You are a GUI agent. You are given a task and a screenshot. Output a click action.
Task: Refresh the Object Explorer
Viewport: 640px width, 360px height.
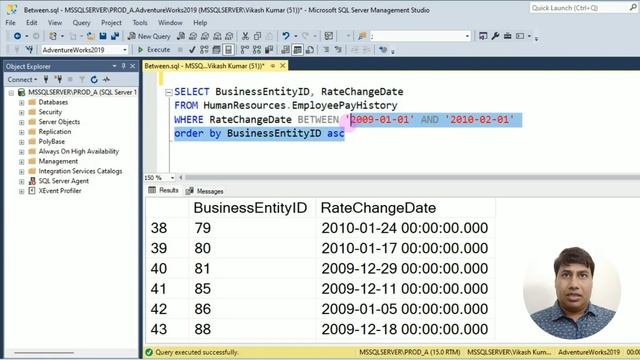pyautogui.click(x=94, y=80)
